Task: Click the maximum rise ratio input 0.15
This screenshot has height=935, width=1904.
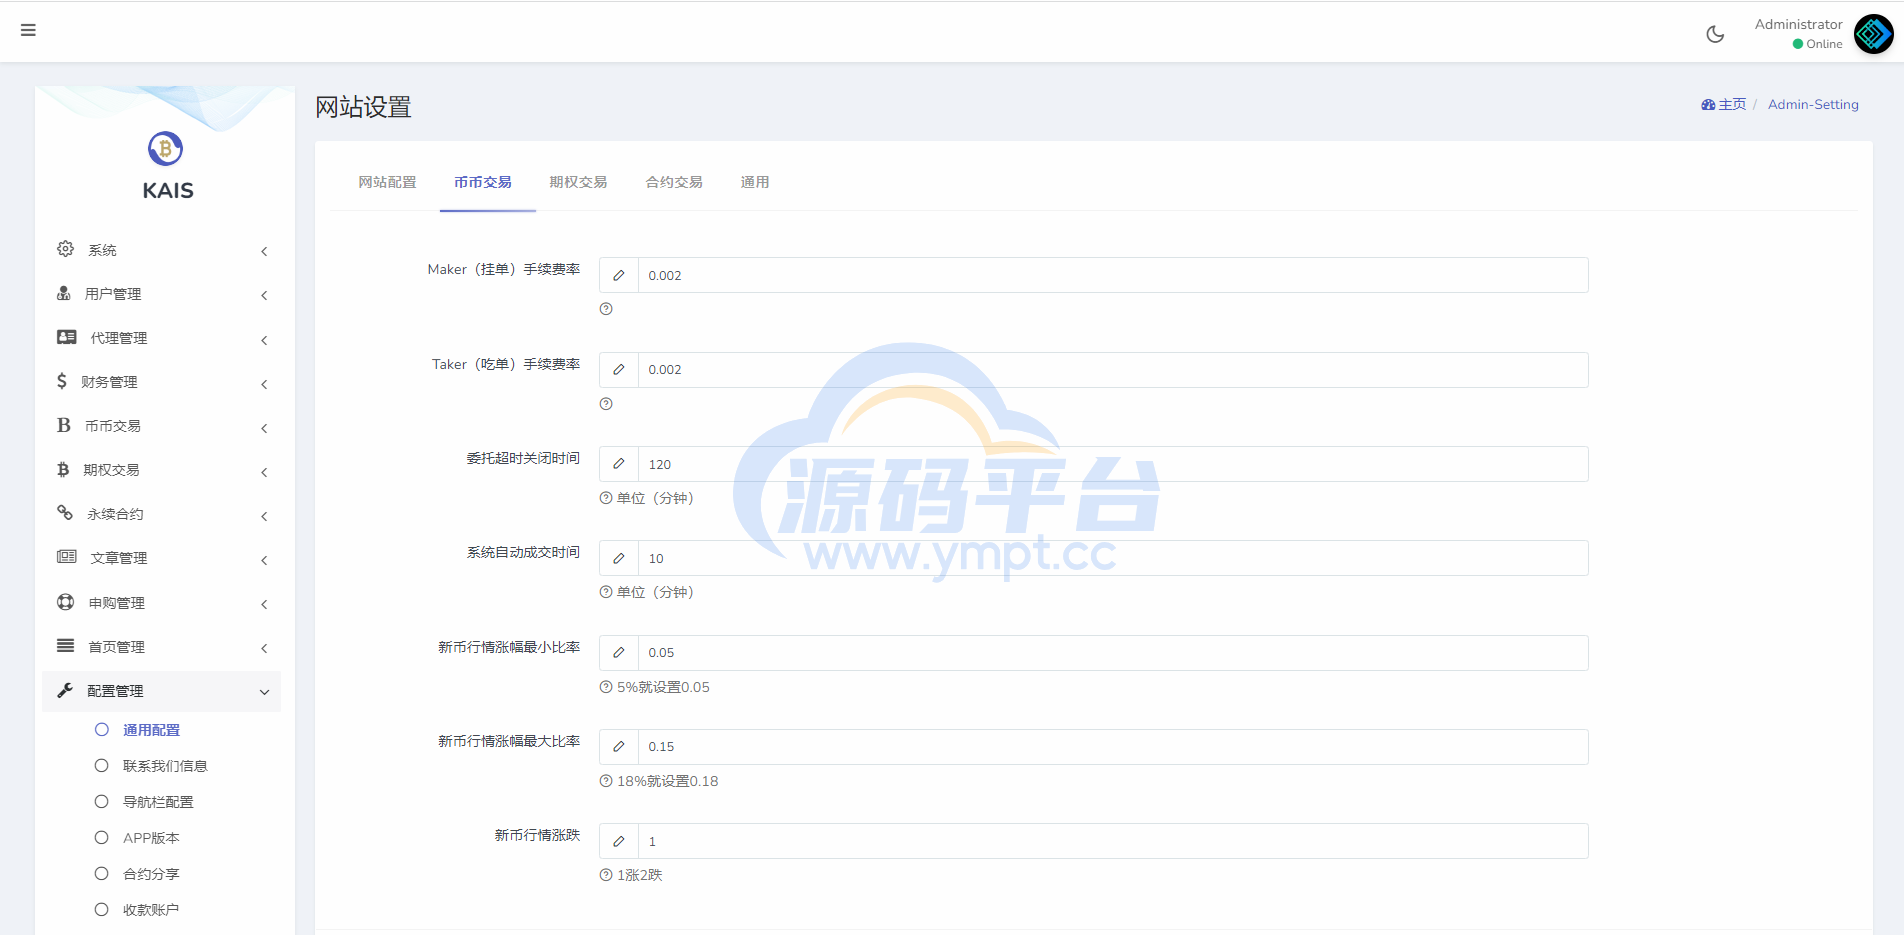Action: (1113, 747)
